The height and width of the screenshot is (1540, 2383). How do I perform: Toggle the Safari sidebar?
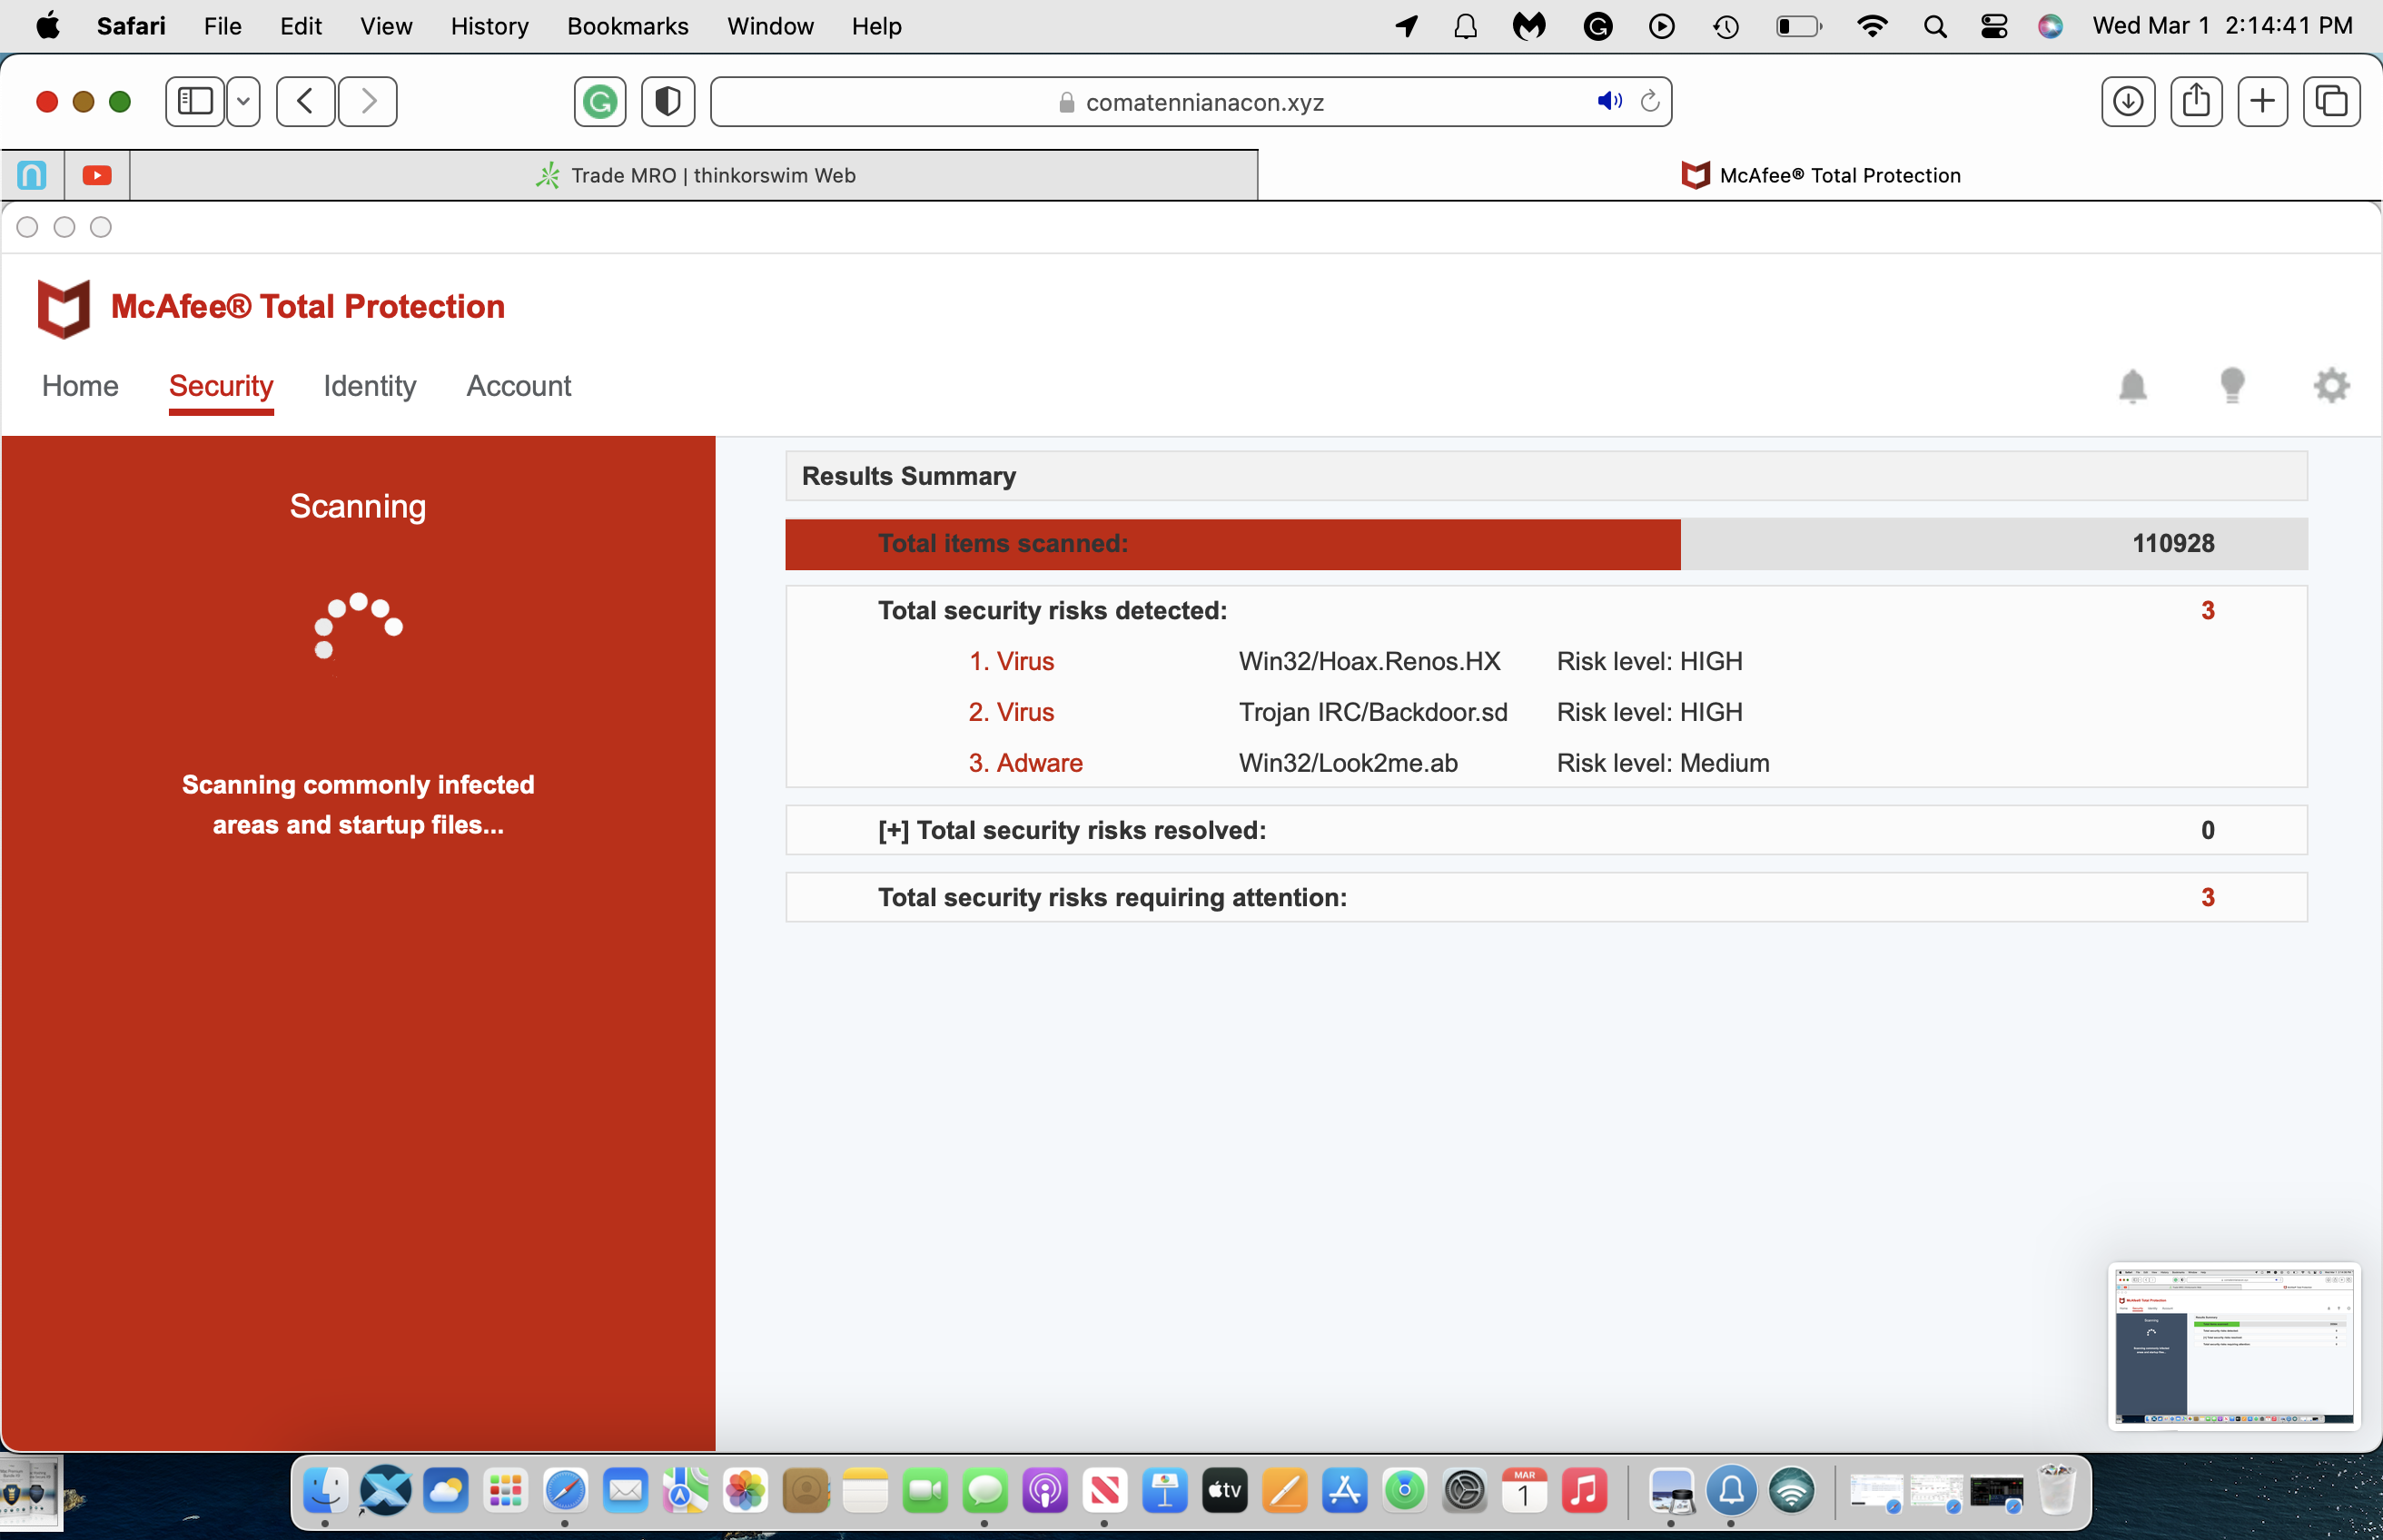pyautogui.click(x=195, y=102)
